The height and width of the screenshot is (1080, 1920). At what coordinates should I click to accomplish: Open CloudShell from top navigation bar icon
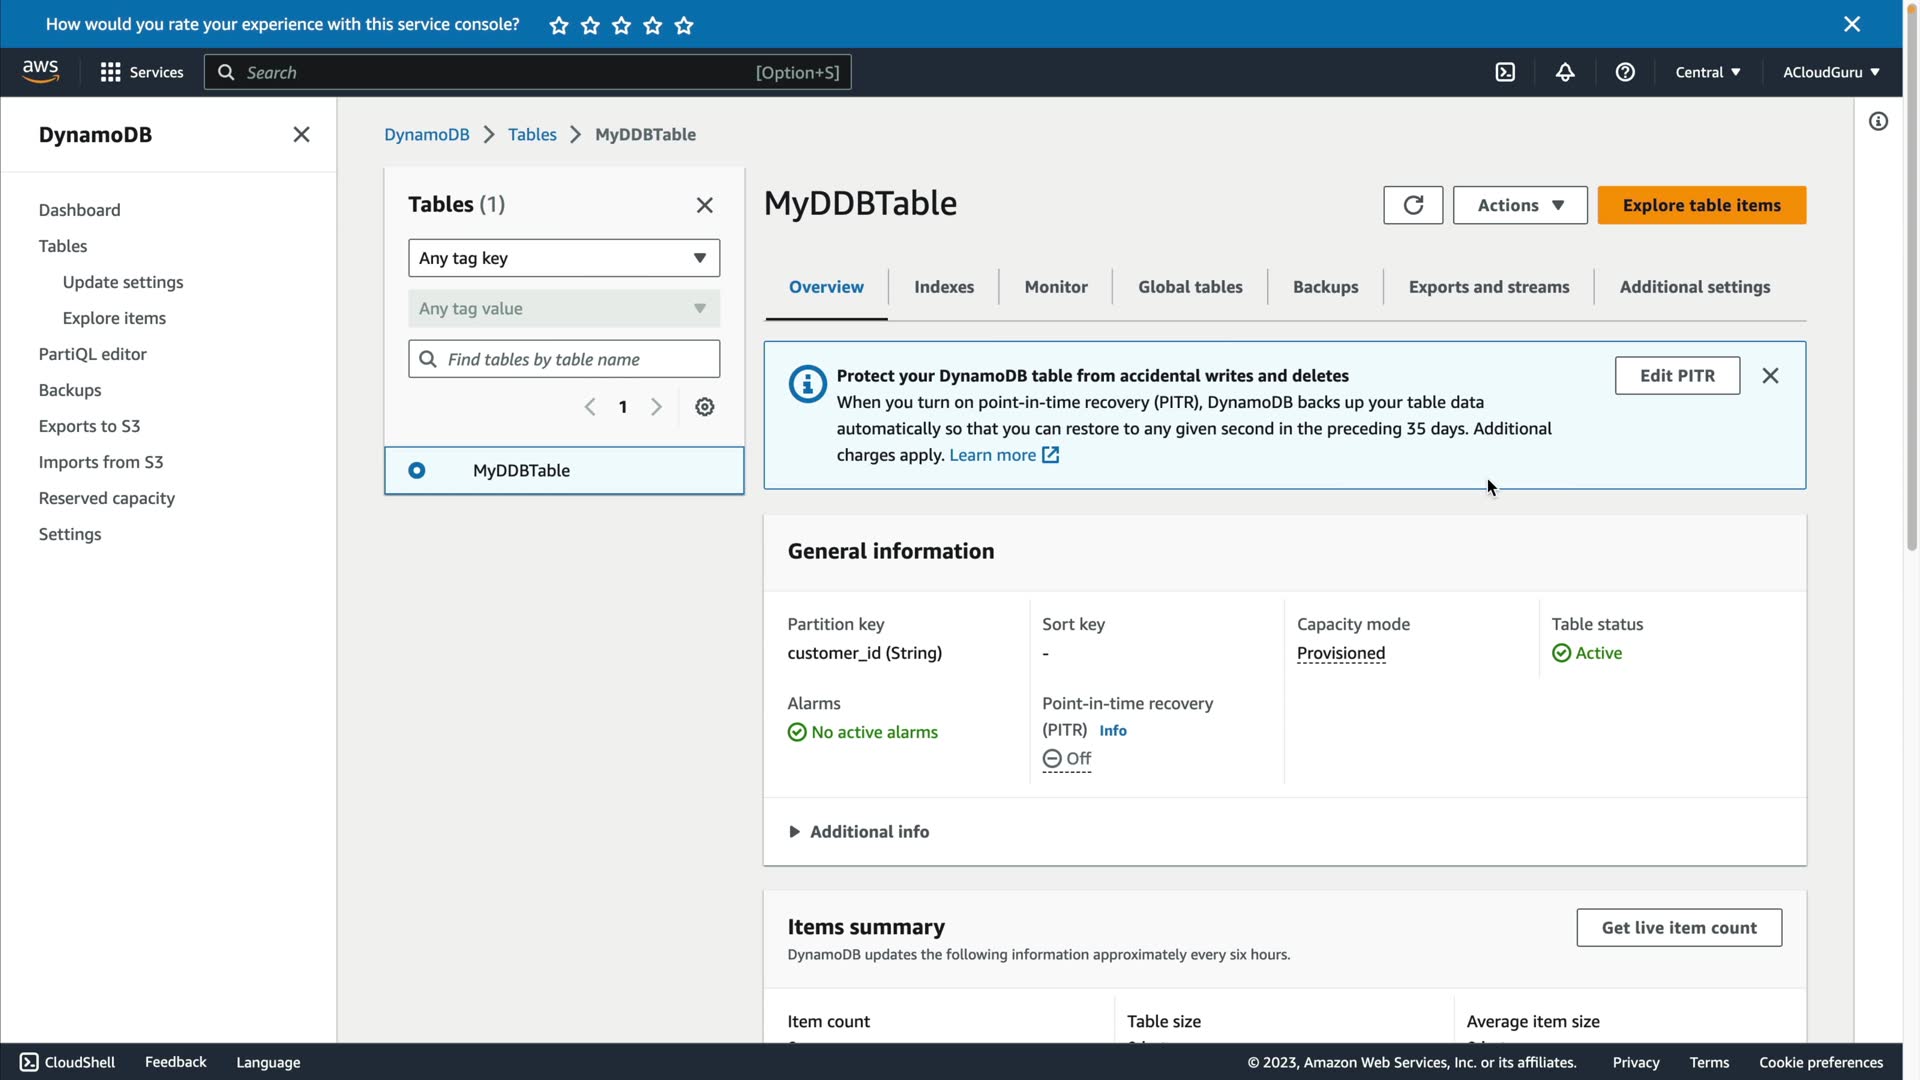pos(1505,72)
